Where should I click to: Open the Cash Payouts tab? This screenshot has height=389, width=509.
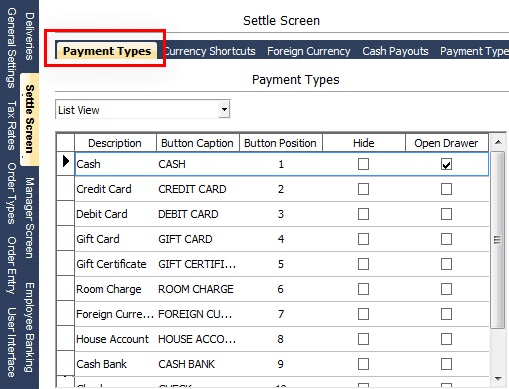395,51
